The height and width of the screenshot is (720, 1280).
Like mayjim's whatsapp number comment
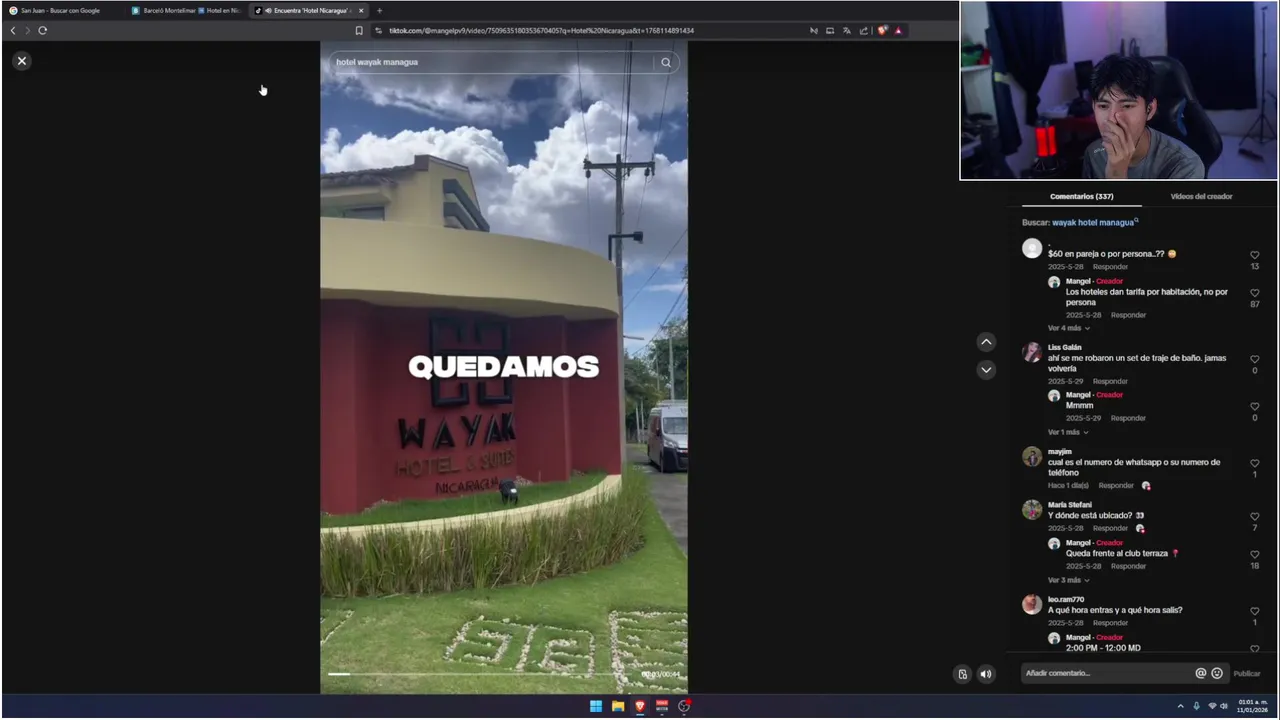[1255, 463]
